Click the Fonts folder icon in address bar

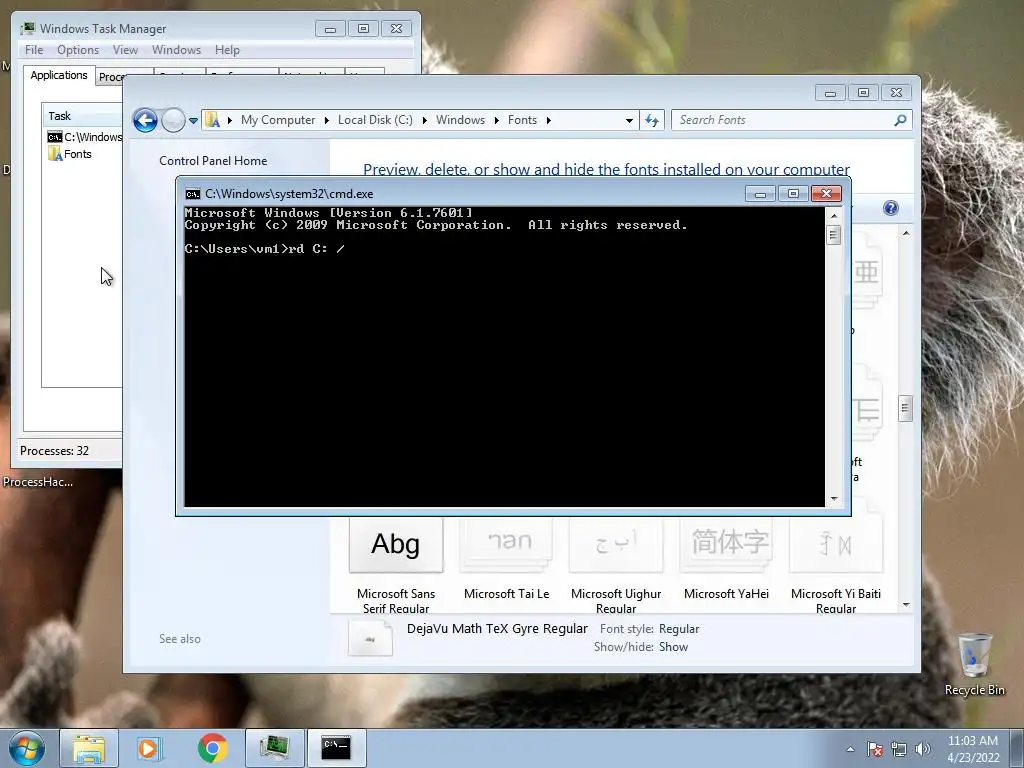[212, 120]
